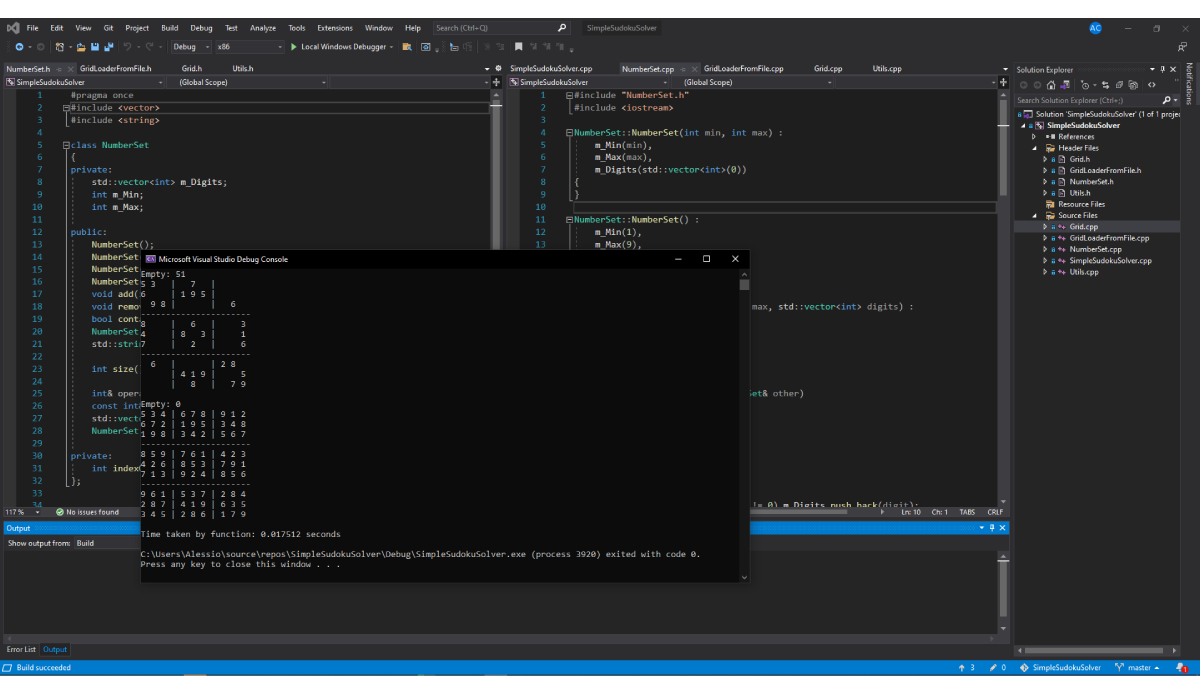
Task: Expand the References node
Action: [1035, 137]
